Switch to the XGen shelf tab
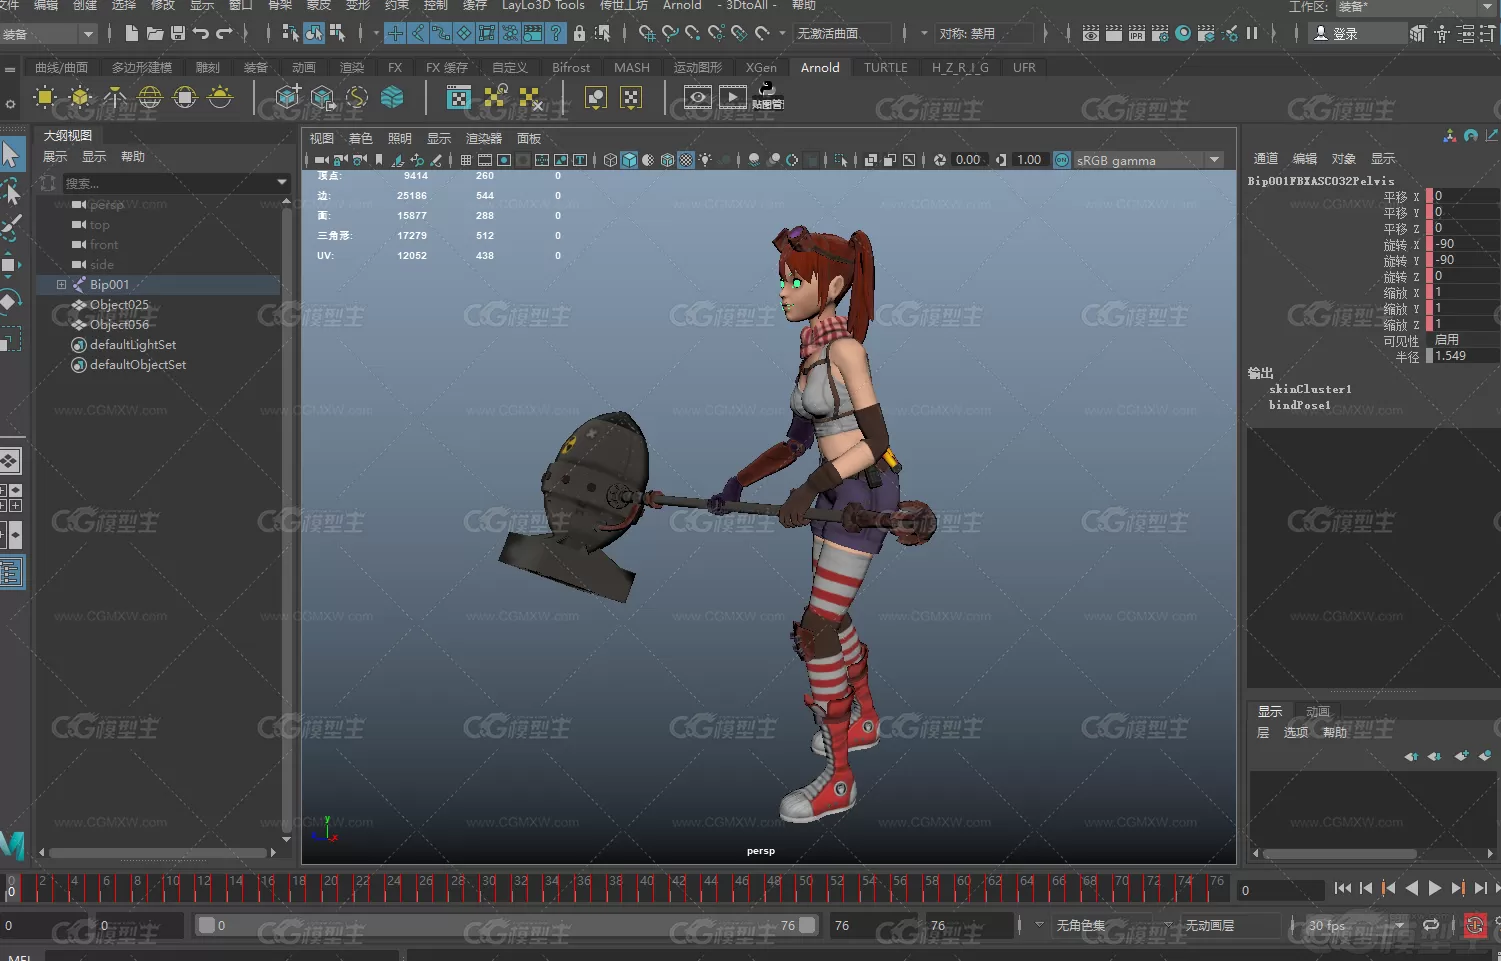Screen dimensions: 1501x961 [x=761, y=67]
